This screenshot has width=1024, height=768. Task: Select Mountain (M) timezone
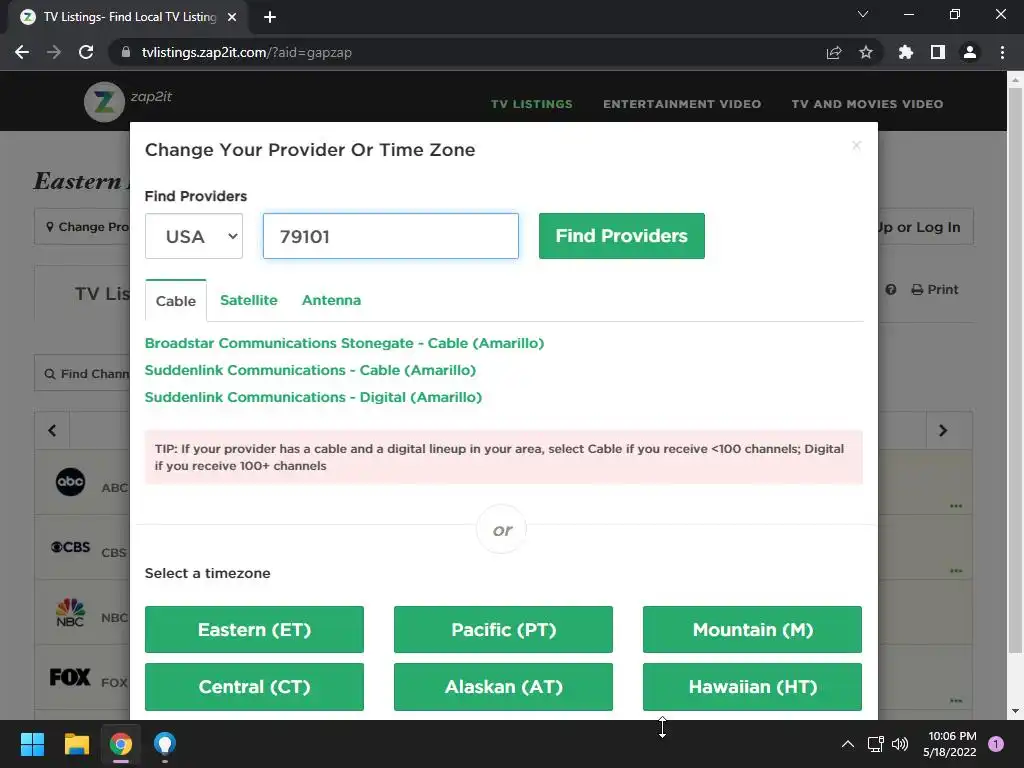point(752,630)
